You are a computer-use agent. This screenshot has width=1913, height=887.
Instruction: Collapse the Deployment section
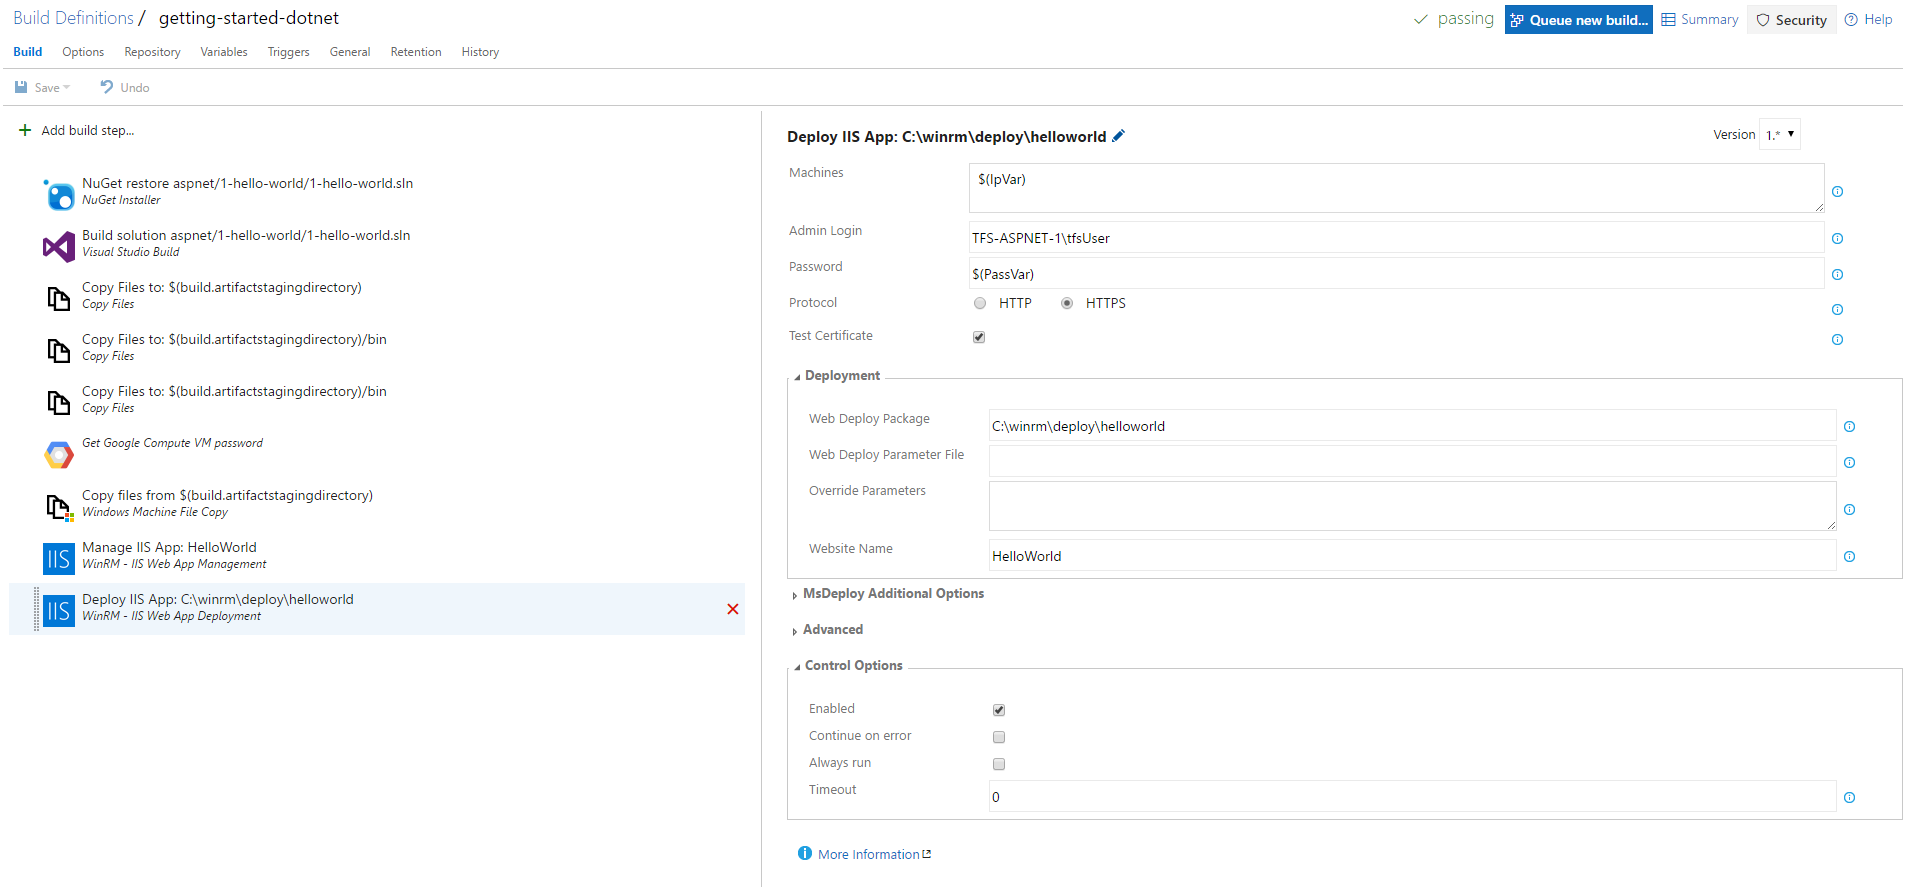(797, 377)
